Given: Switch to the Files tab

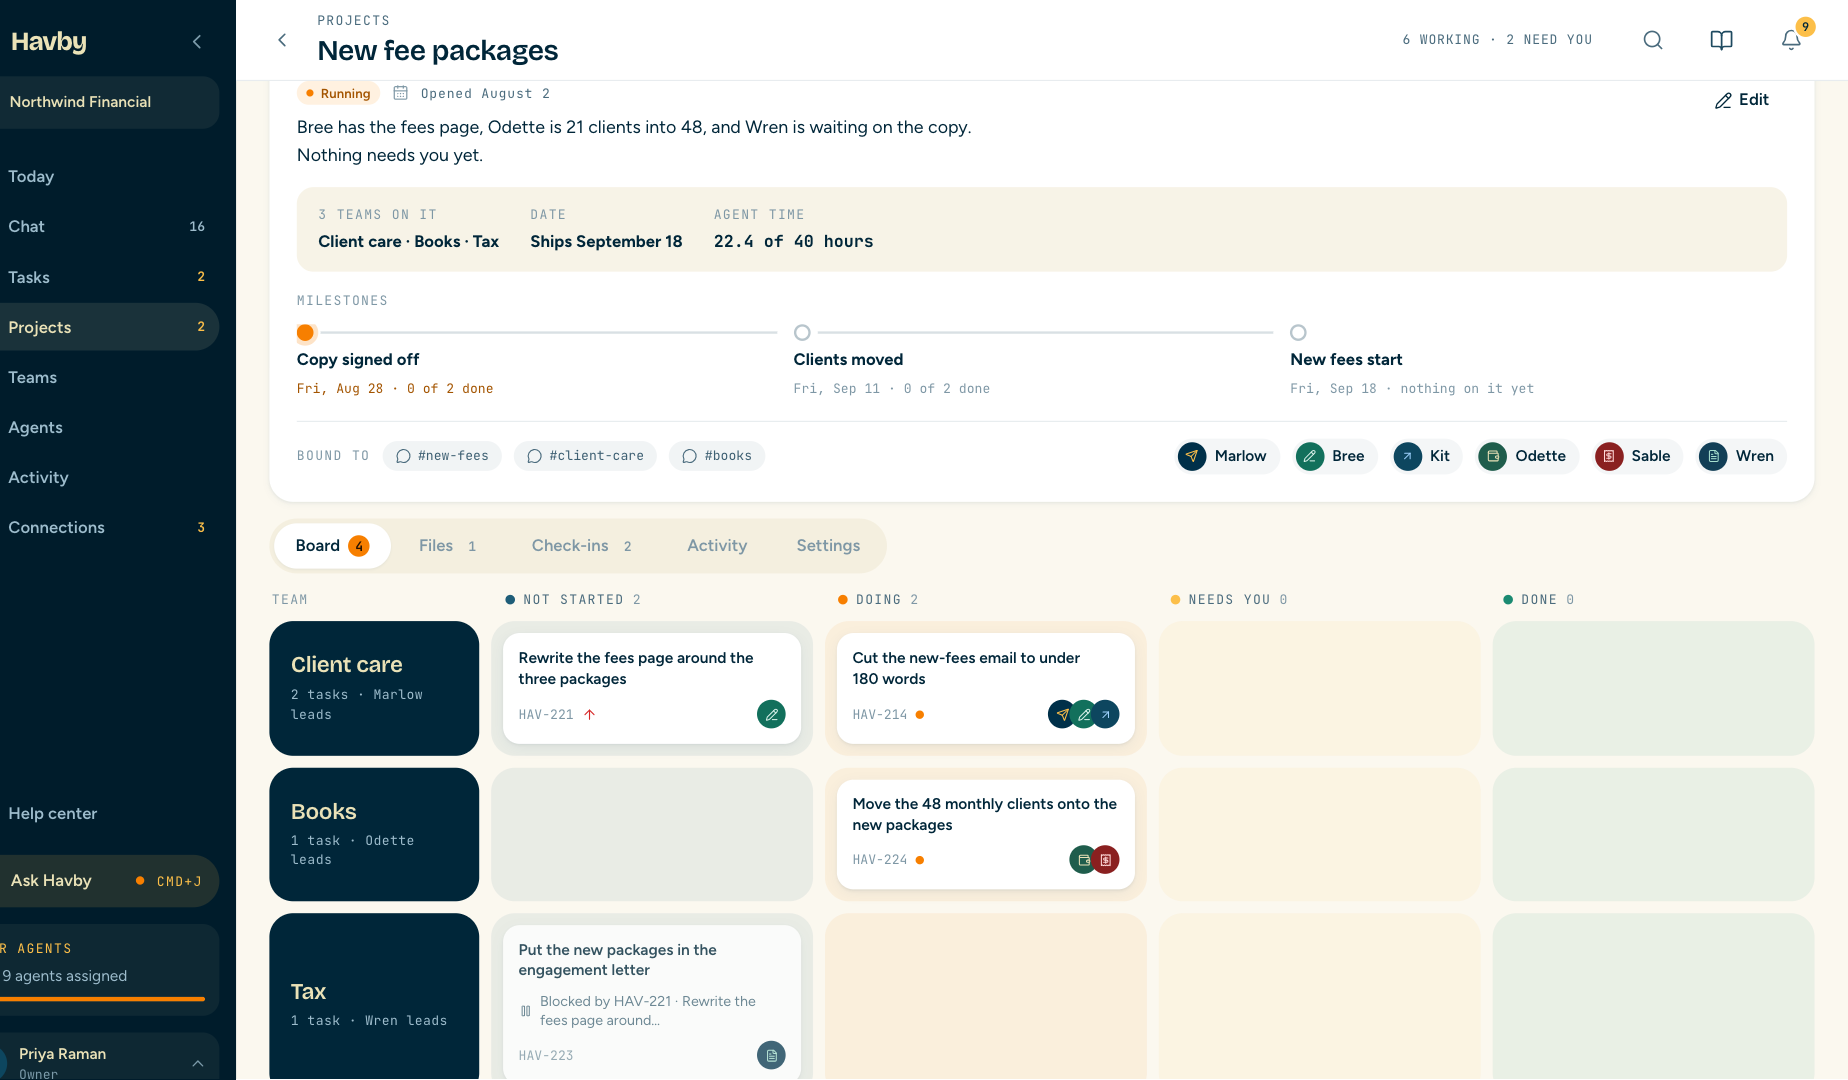Looking at the screenshot, I should pyautogui.click(x=447, y=546).
